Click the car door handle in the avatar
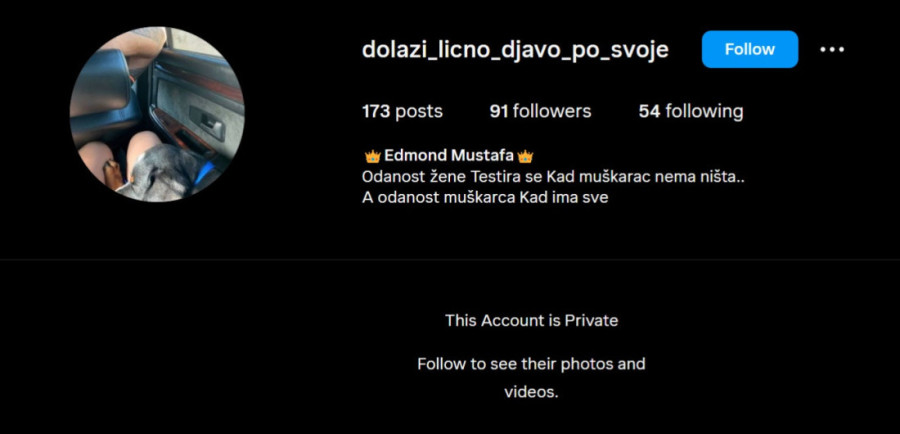 (208, 122)
